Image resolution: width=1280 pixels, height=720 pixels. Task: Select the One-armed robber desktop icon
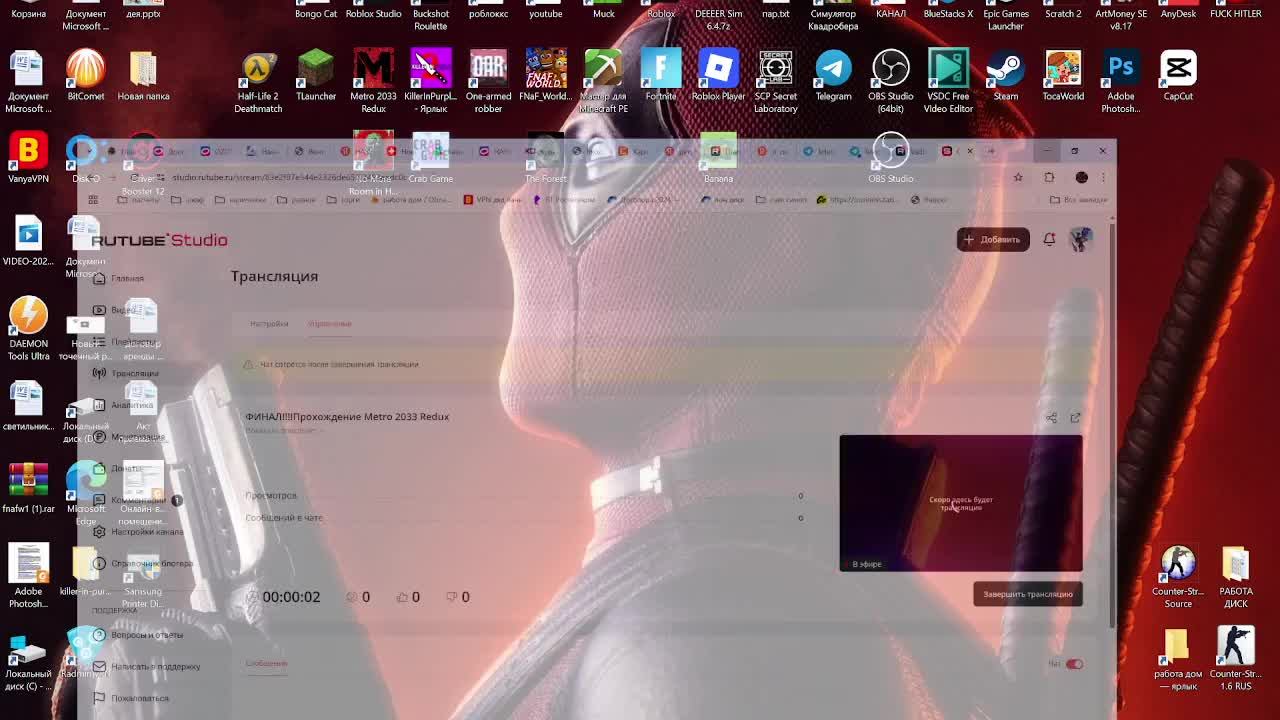coord(488,82)
